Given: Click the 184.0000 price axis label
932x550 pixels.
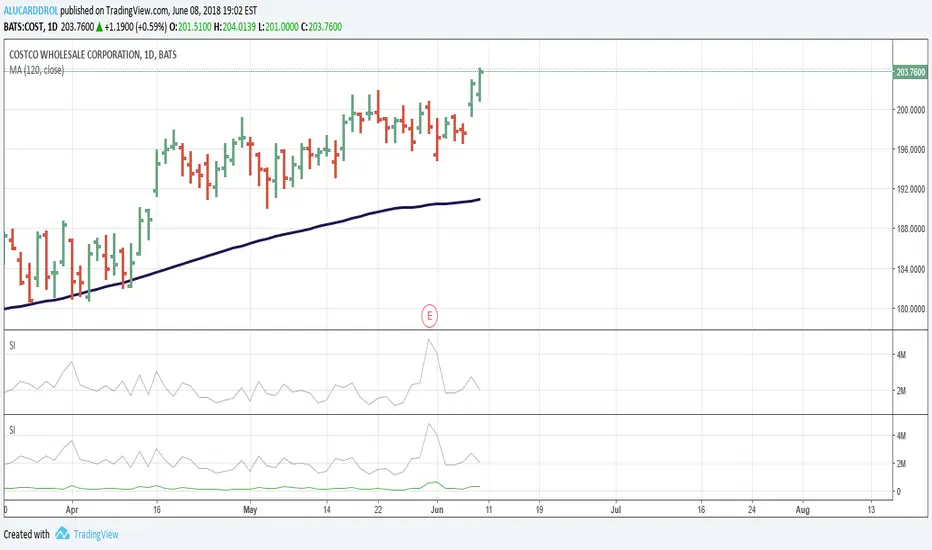Looking at the screenshot, I should (911, 269).
